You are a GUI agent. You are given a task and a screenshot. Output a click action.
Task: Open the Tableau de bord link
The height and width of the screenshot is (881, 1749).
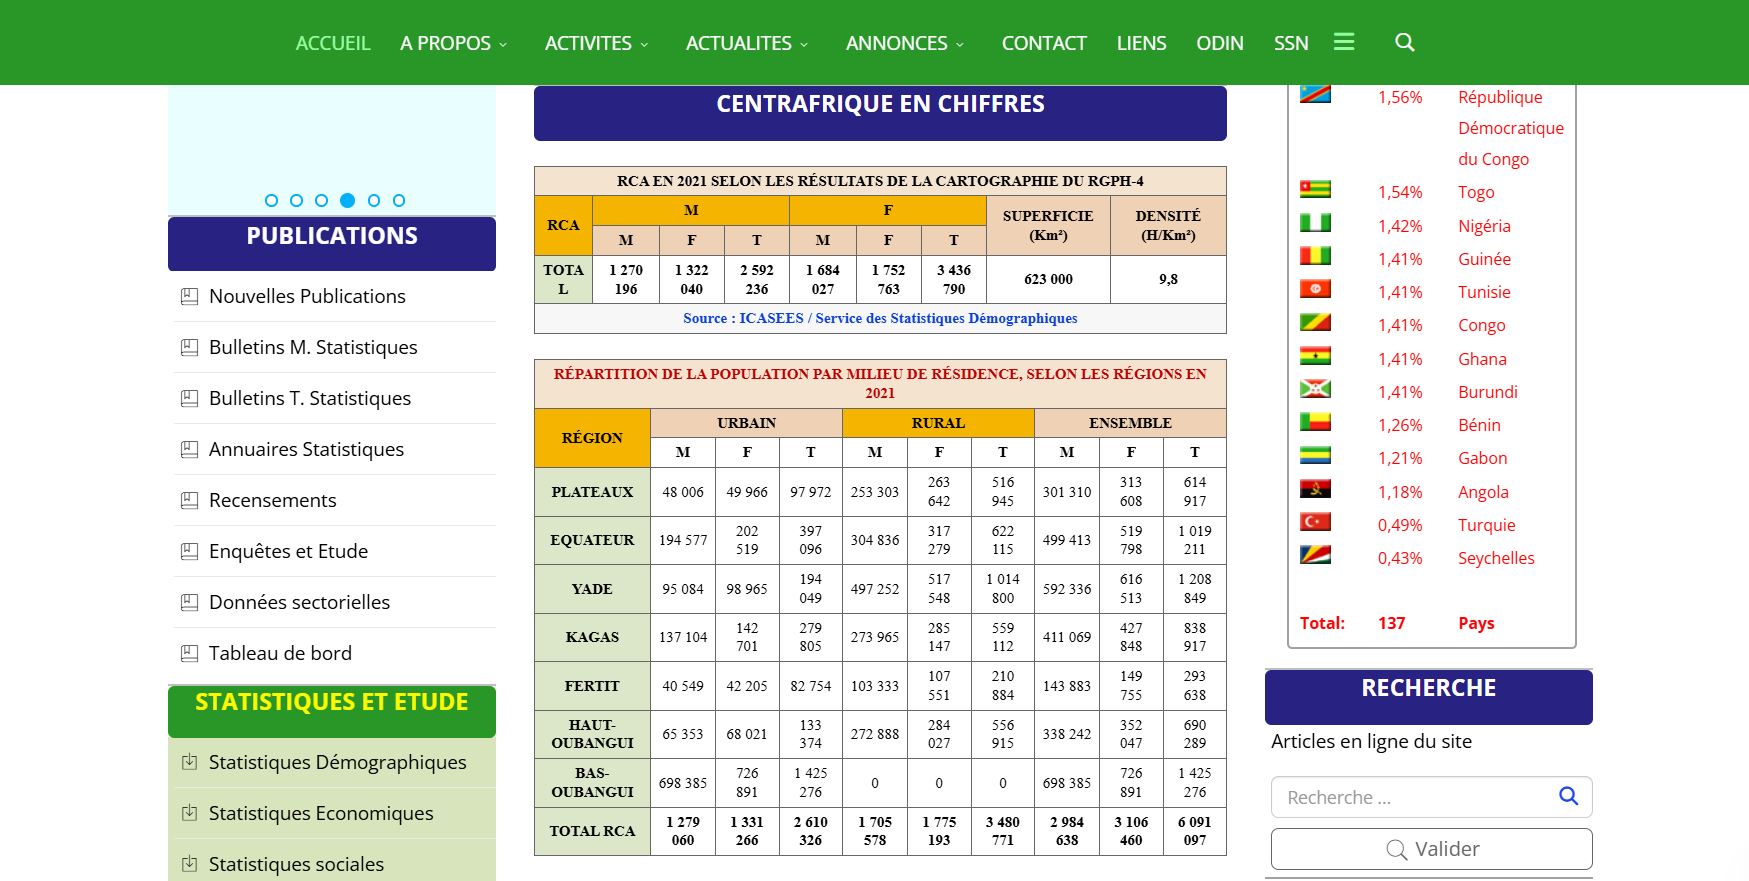(280, 653)
